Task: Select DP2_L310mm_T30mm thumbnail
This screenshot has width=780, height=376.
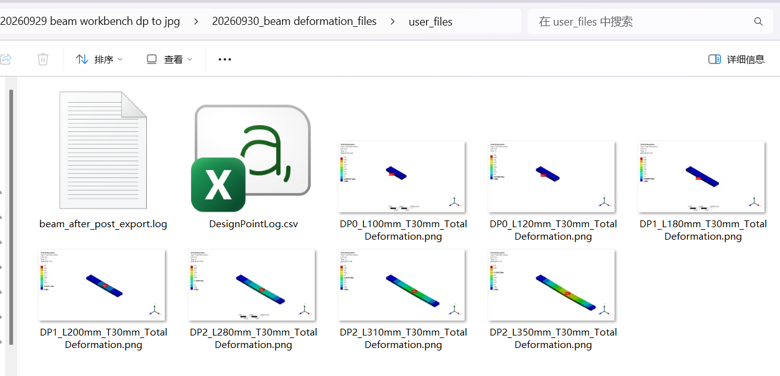Action: click(x=402, y=285)
